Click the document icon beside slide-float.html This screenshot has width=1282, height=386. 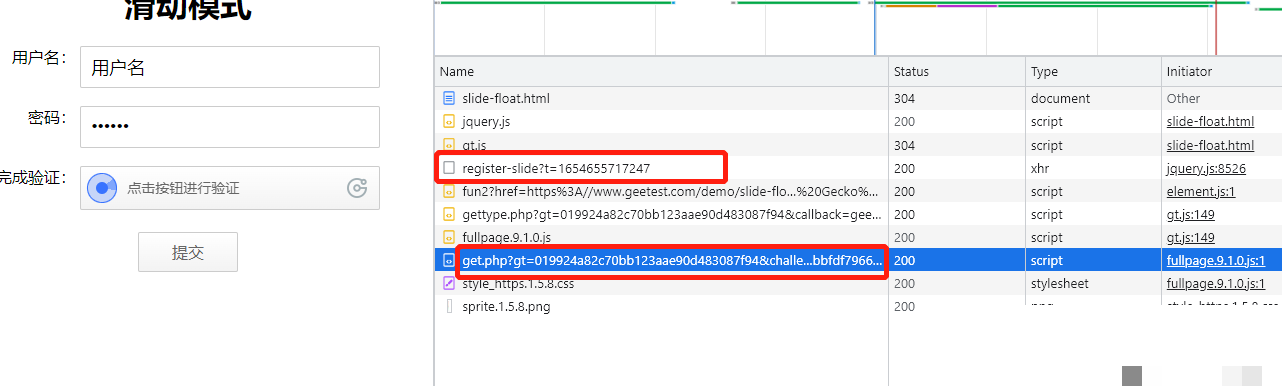[x=449, y=99]
